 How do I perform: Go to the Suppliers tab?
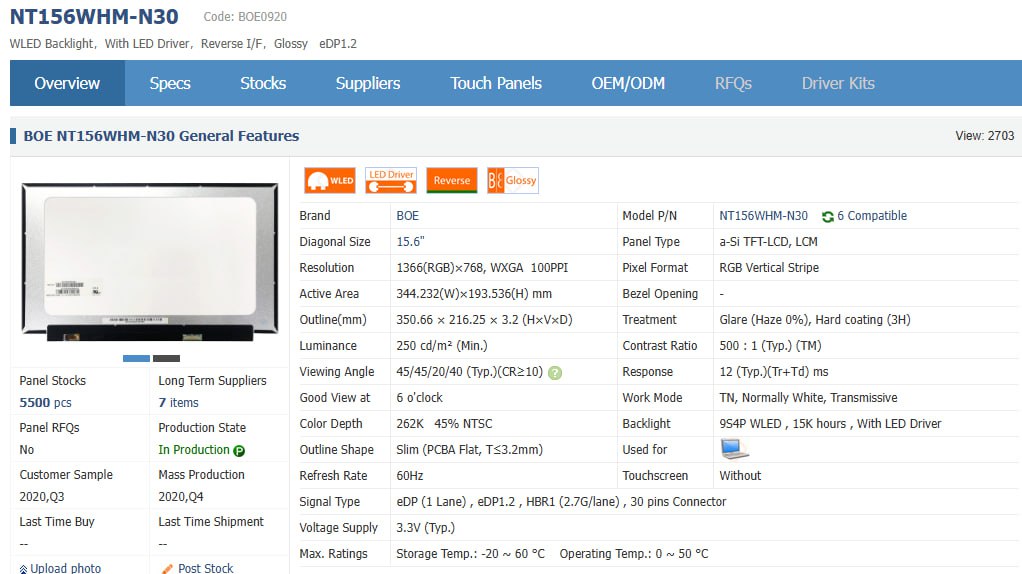[x=368, y=83]
